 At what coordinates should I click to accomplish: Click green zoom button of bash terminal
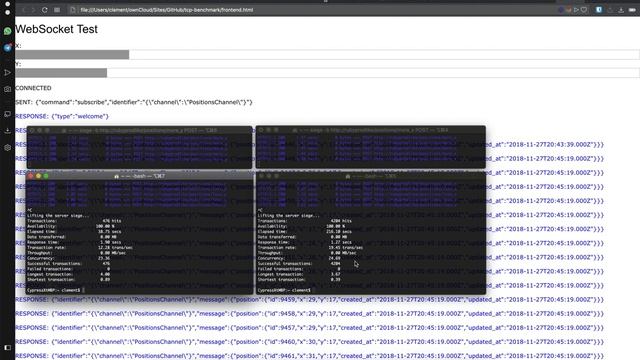[x=46, y=176]
